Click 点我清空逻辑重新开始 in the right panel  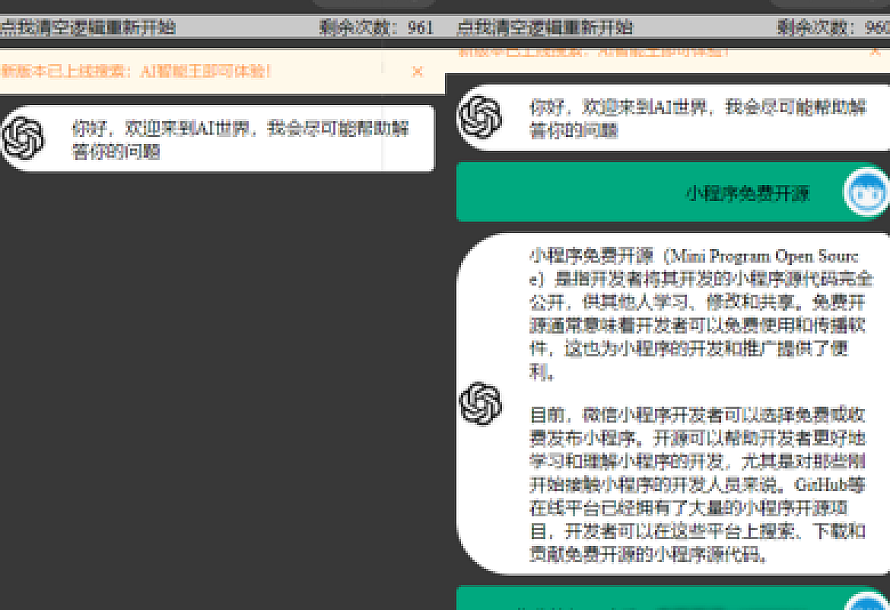pyautogui.click(x=545, y=27)
